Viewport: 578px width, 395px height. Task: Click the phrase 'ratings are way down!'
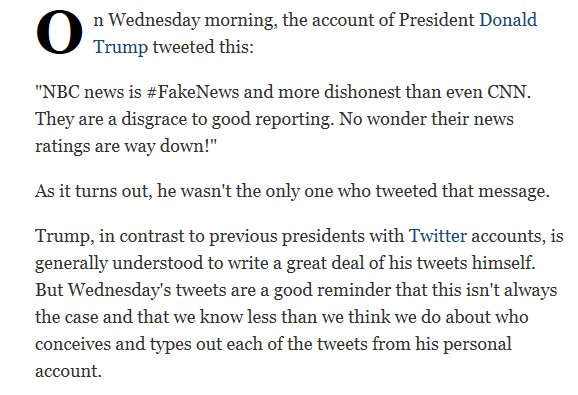(x=126, y=146)
